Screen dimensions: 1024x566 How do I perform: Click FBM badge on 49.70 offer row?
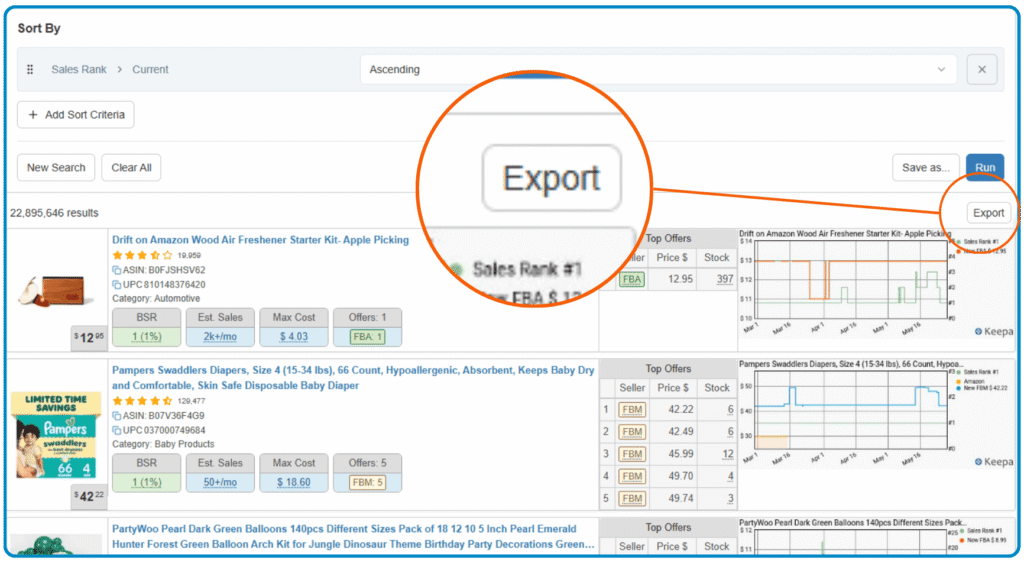[632, 477]
